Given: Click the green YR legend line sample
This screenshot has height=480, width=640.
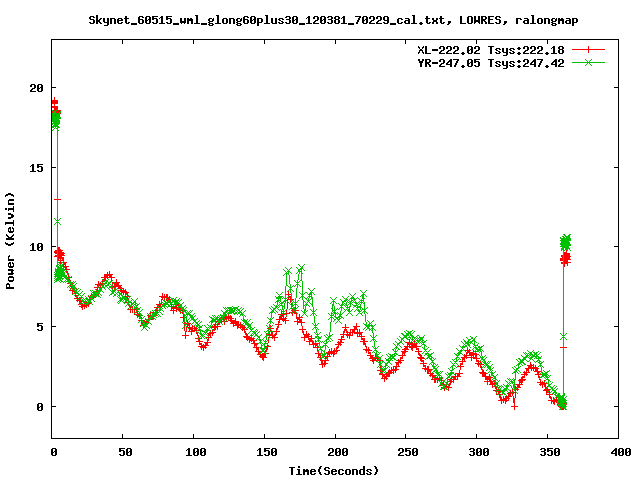Looking at the screenshot, I should (588, 62).
